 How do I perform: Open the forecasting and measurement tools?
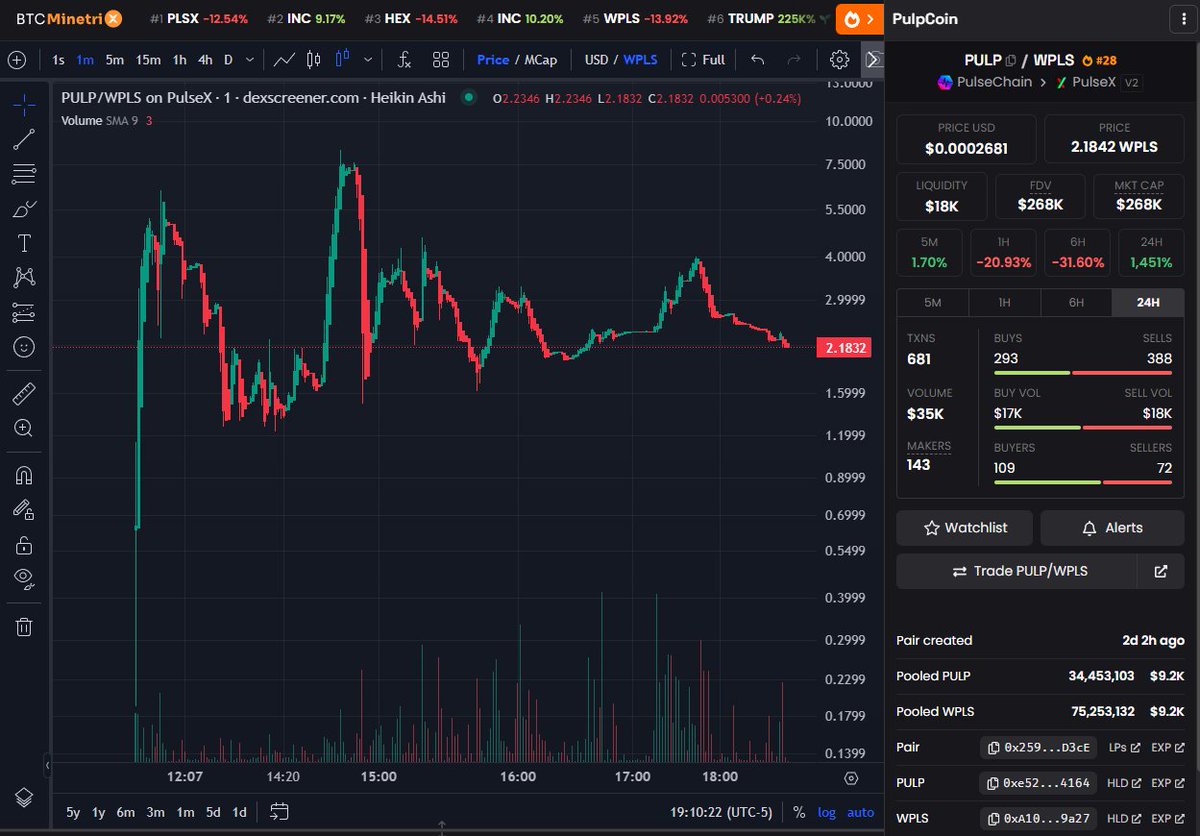(24, 313)
